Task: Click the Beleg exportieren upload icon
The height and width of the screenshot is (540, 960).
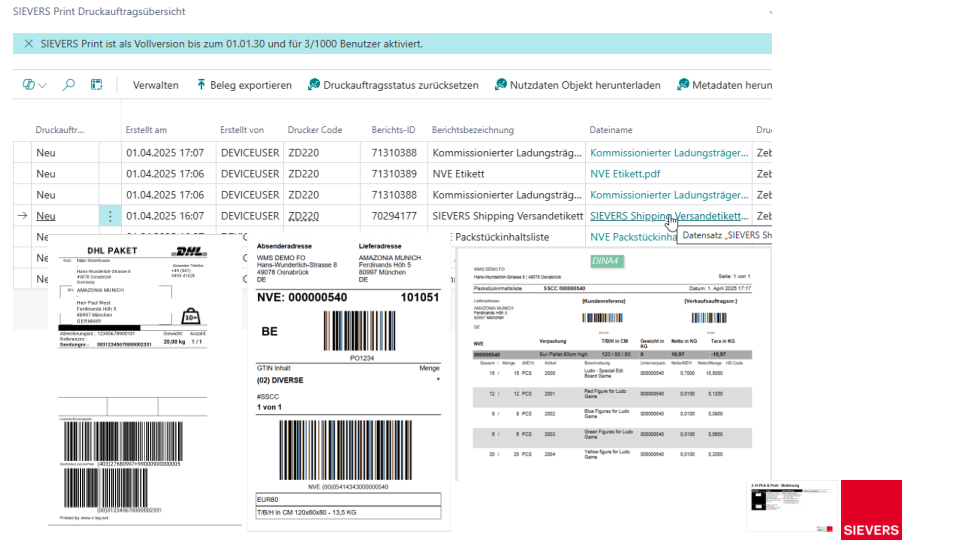Action: point(201,84)
